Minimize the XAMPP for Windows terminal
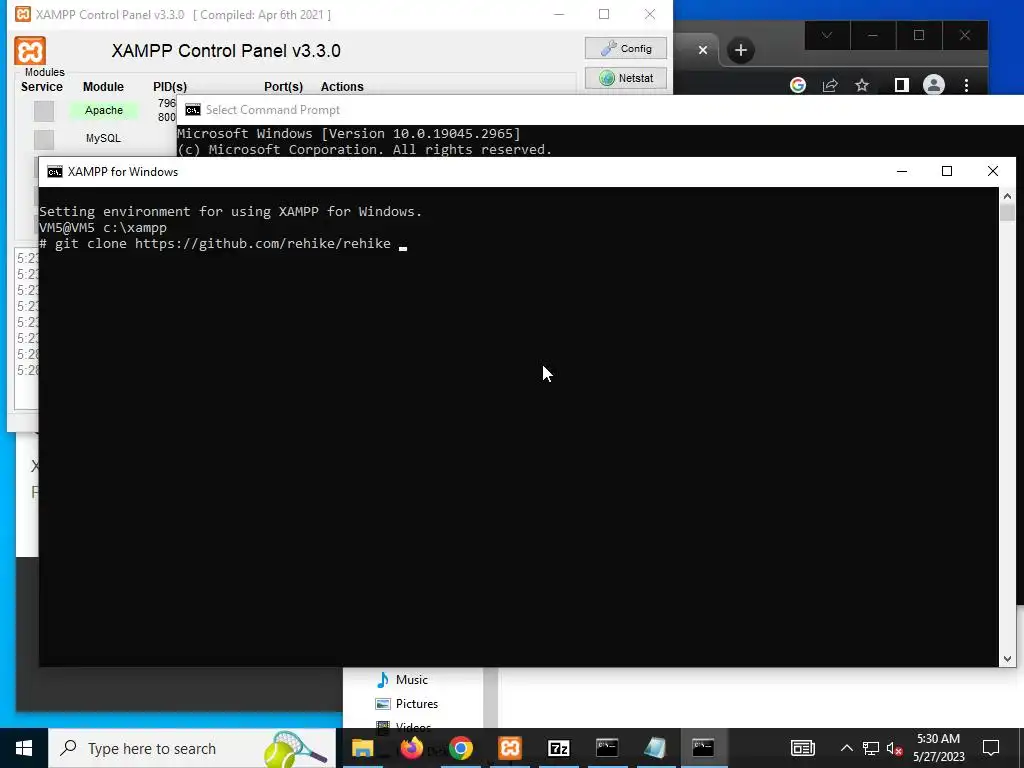Screen dimensions: 1024x768 pos(902,172)
